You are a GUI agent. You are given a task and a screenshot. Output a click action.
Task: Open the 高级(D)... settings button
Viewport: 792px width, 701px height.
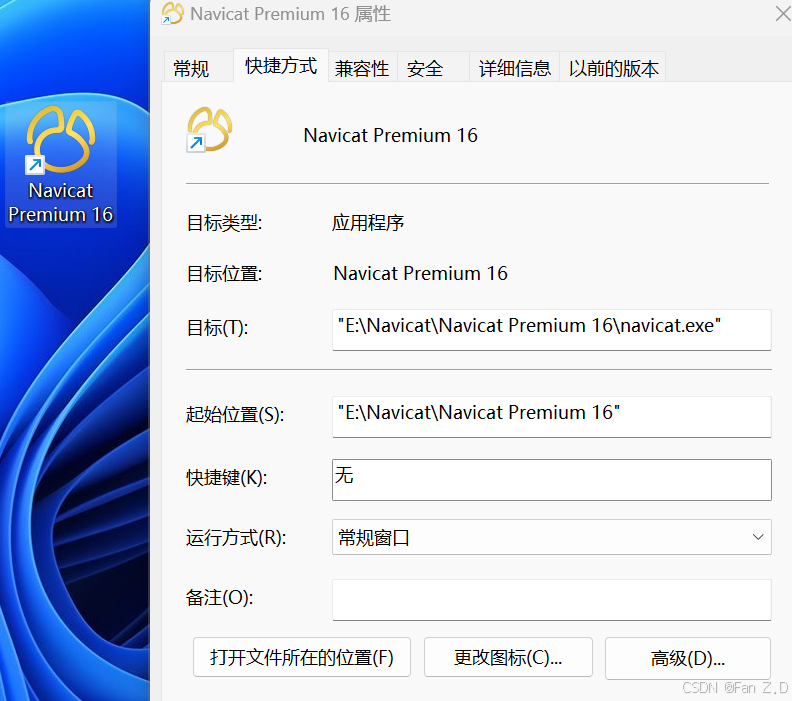coord(687,658)
